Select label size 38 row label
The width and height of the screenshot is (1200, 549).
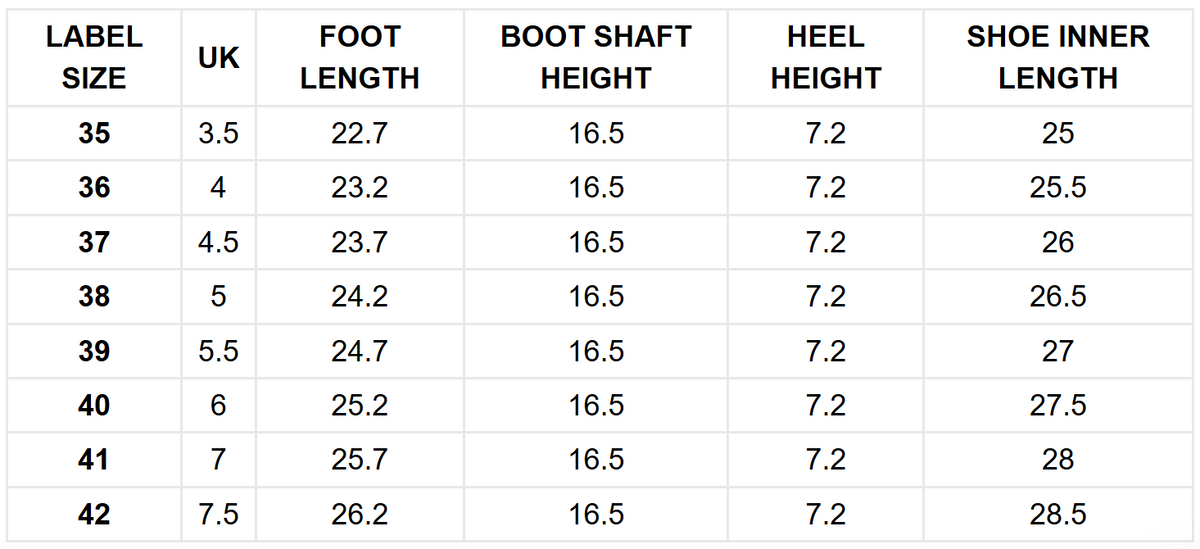tap(94, 297)
